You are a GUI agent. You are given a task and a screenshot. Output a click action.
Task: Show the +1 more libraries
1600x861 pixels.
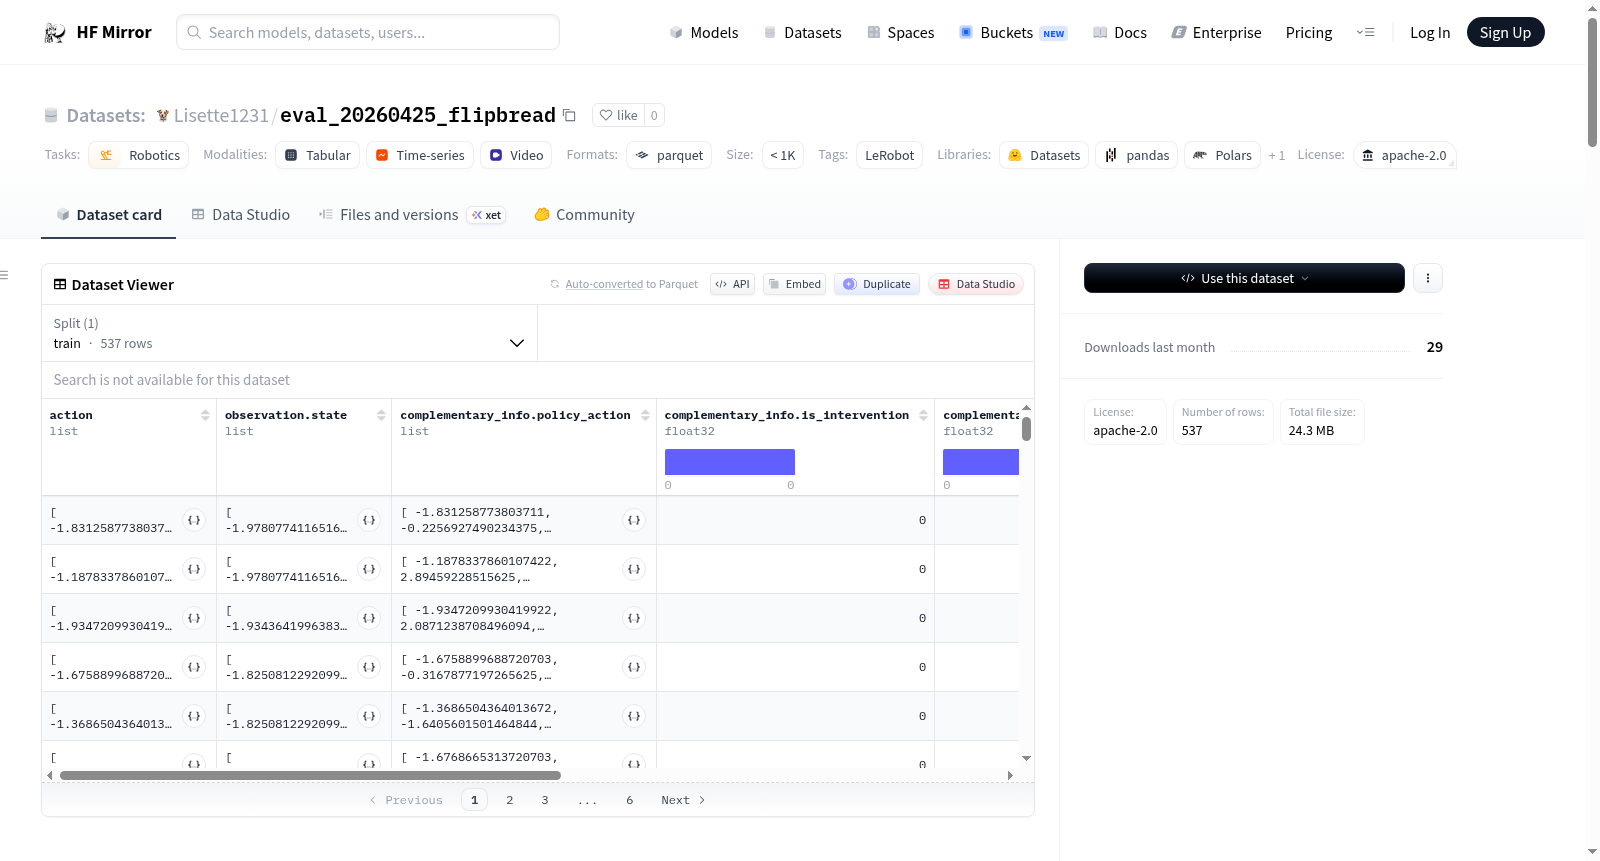tap(1277, 155)
